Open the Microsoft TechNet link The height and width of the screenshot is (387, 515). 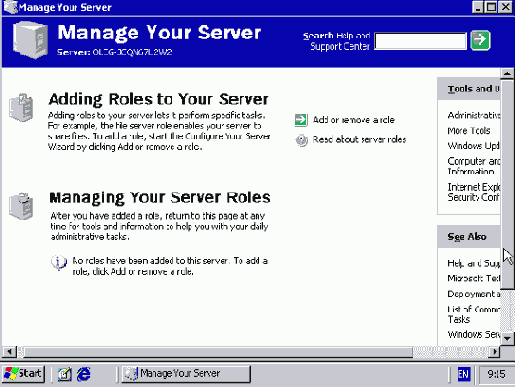pos(474,278)
